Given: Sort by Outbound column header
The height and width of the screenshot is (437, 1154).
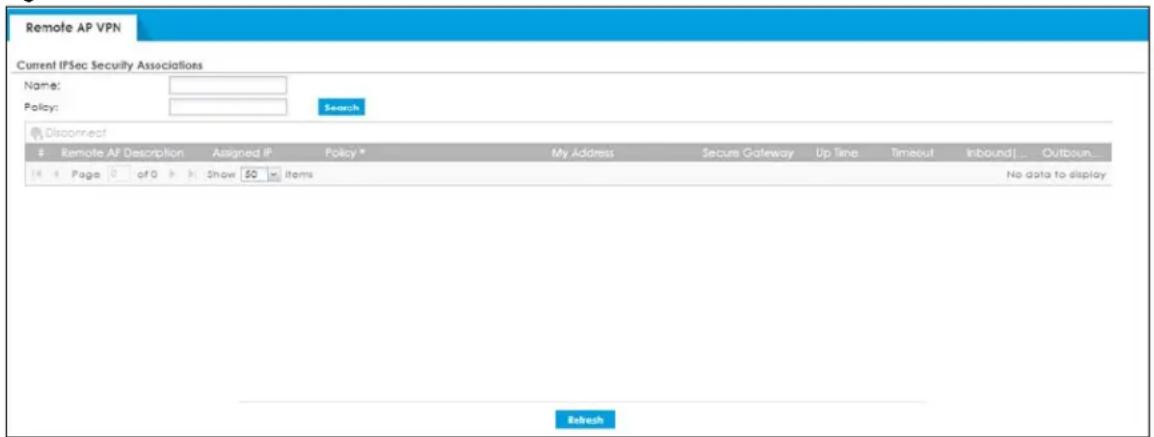Looking at the screenshot, I should (1070, 153).
